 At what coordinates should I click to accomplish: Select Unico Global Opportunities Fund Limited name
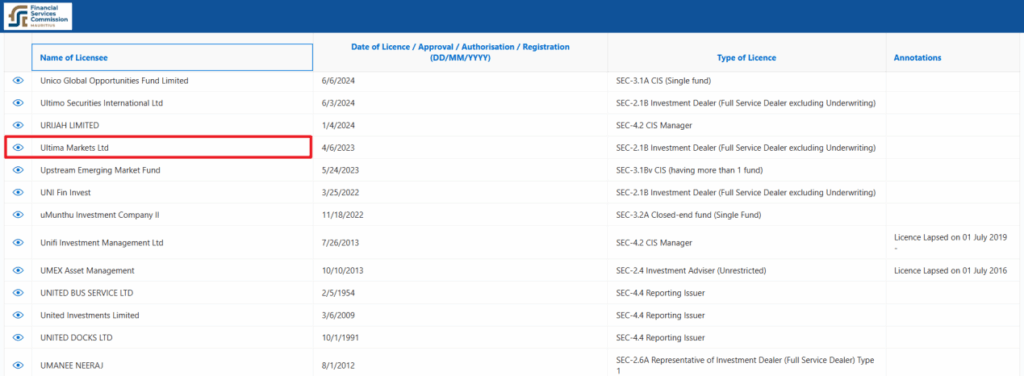click(114, 81)
